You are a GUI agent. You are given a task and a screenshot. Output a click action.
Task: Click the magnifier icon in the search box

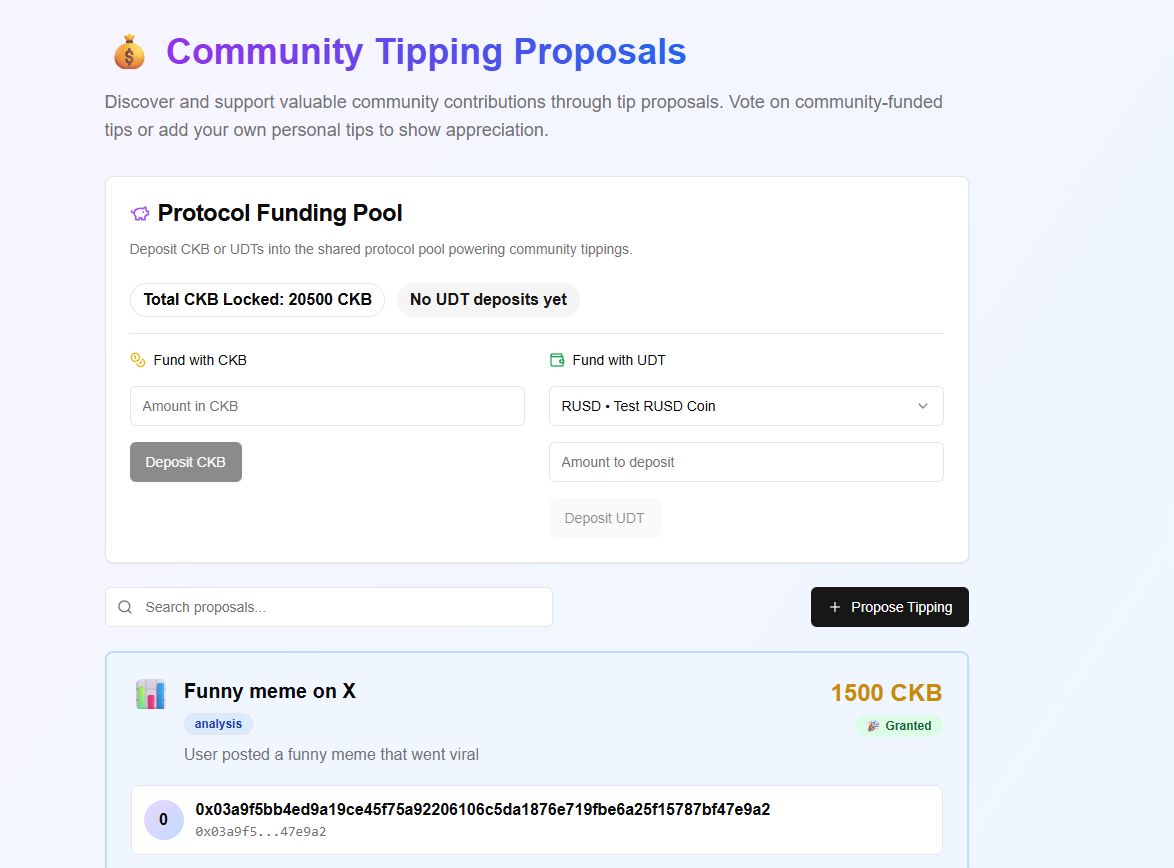(x=125, y=607)
